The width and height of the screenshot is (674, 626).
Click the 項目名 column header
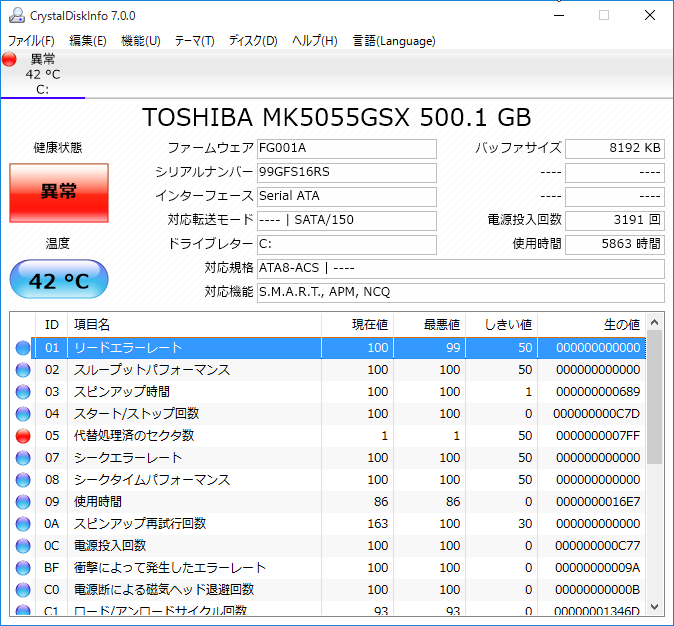[194, 325]
